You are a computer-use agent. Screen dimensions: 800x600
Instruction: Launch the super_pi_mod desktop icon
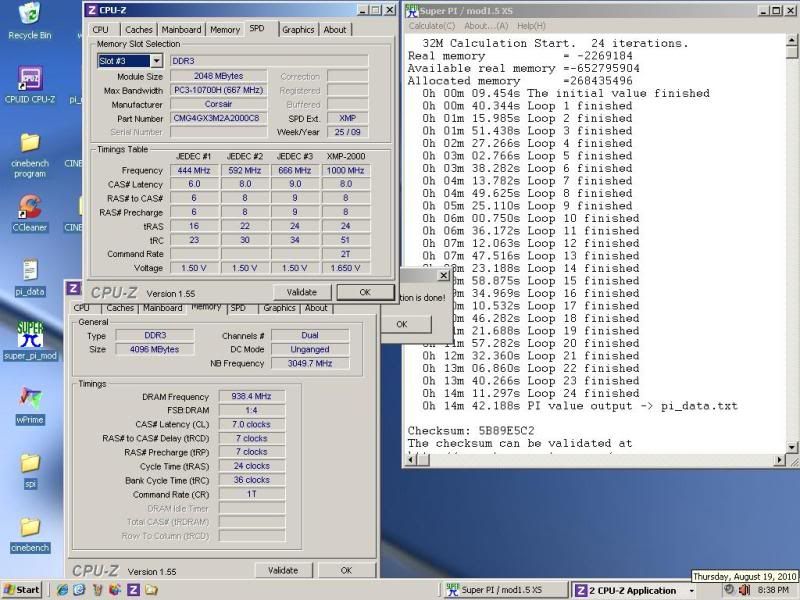tap(30, 340)
